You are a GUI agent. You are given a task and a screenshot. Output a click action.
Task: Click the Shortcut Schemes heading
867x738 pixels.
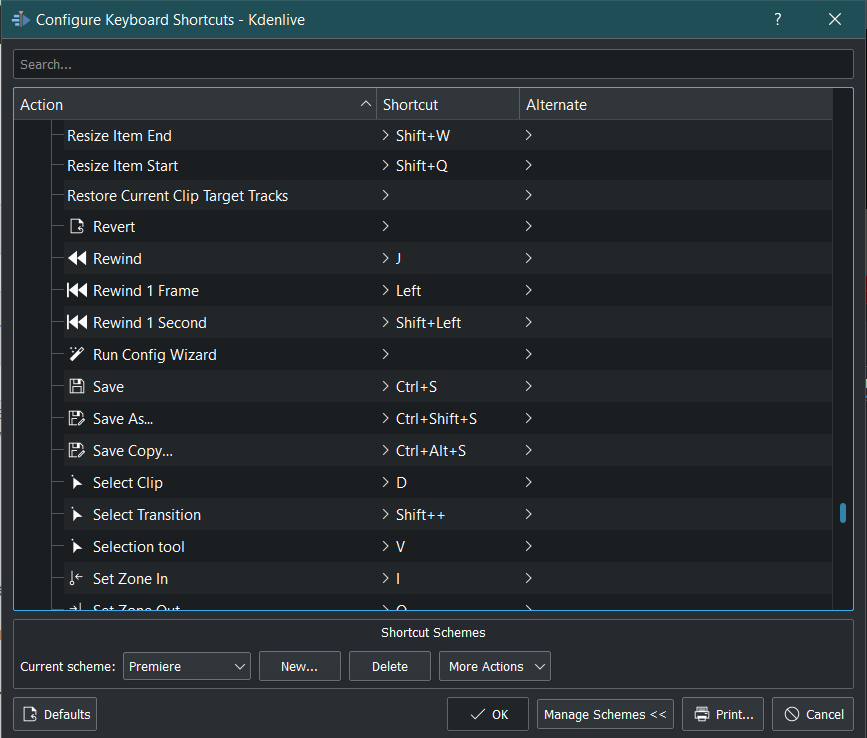pos(433,632)
